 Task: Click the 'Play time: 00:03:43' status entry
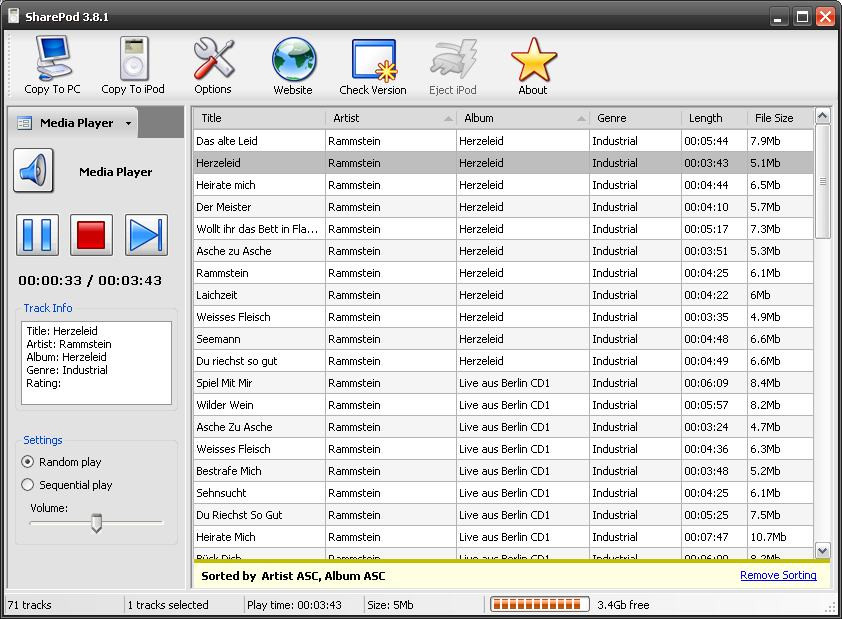(x=294, y=605)
